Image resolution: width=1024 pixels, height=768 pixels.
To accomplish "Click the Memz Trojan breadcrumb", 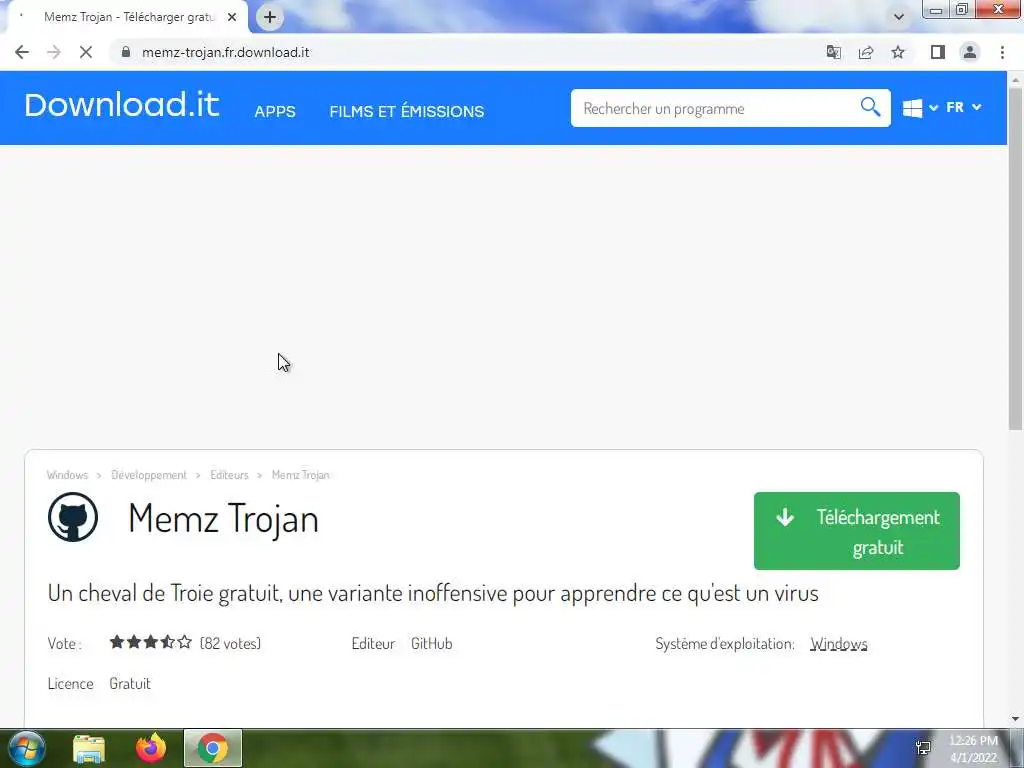I will 300,475.
